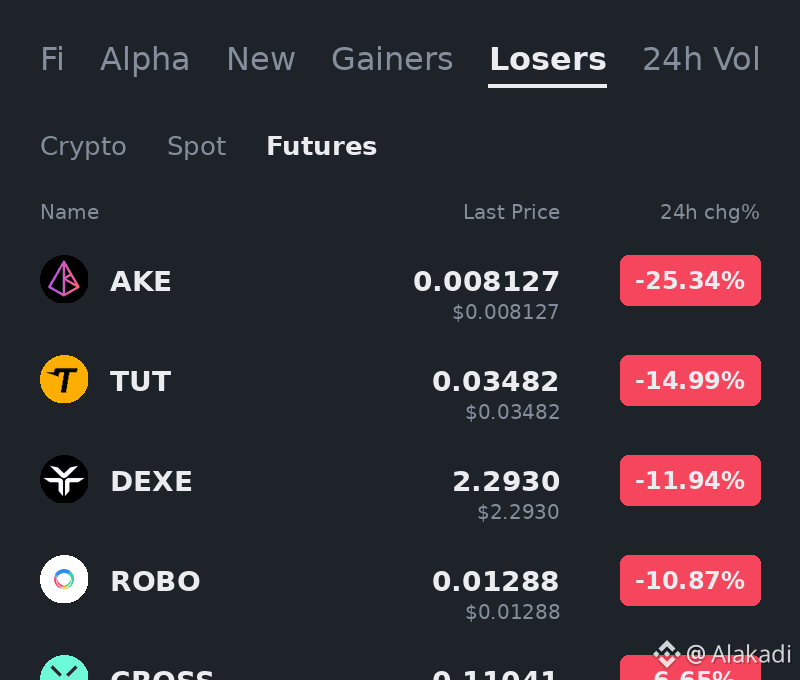Sort list by Name column

69,212
